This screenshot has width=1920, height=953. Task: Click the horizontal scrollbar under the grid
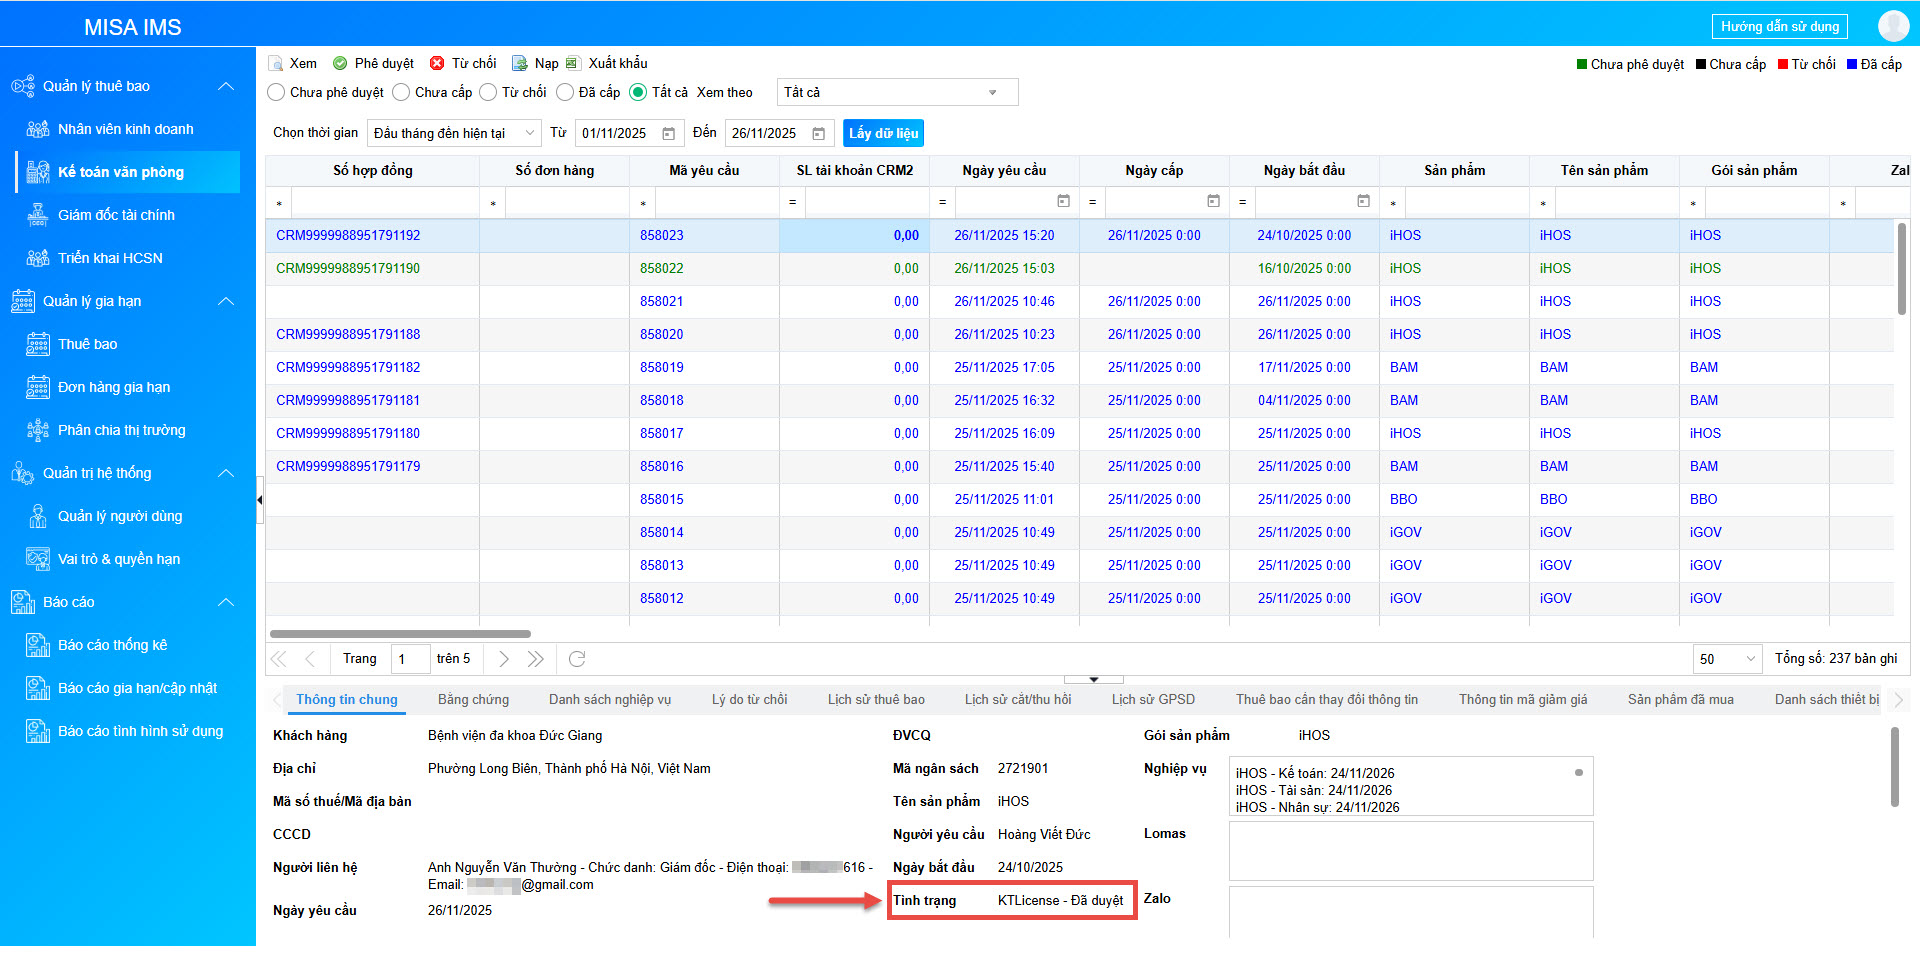[x=400, y=634]
